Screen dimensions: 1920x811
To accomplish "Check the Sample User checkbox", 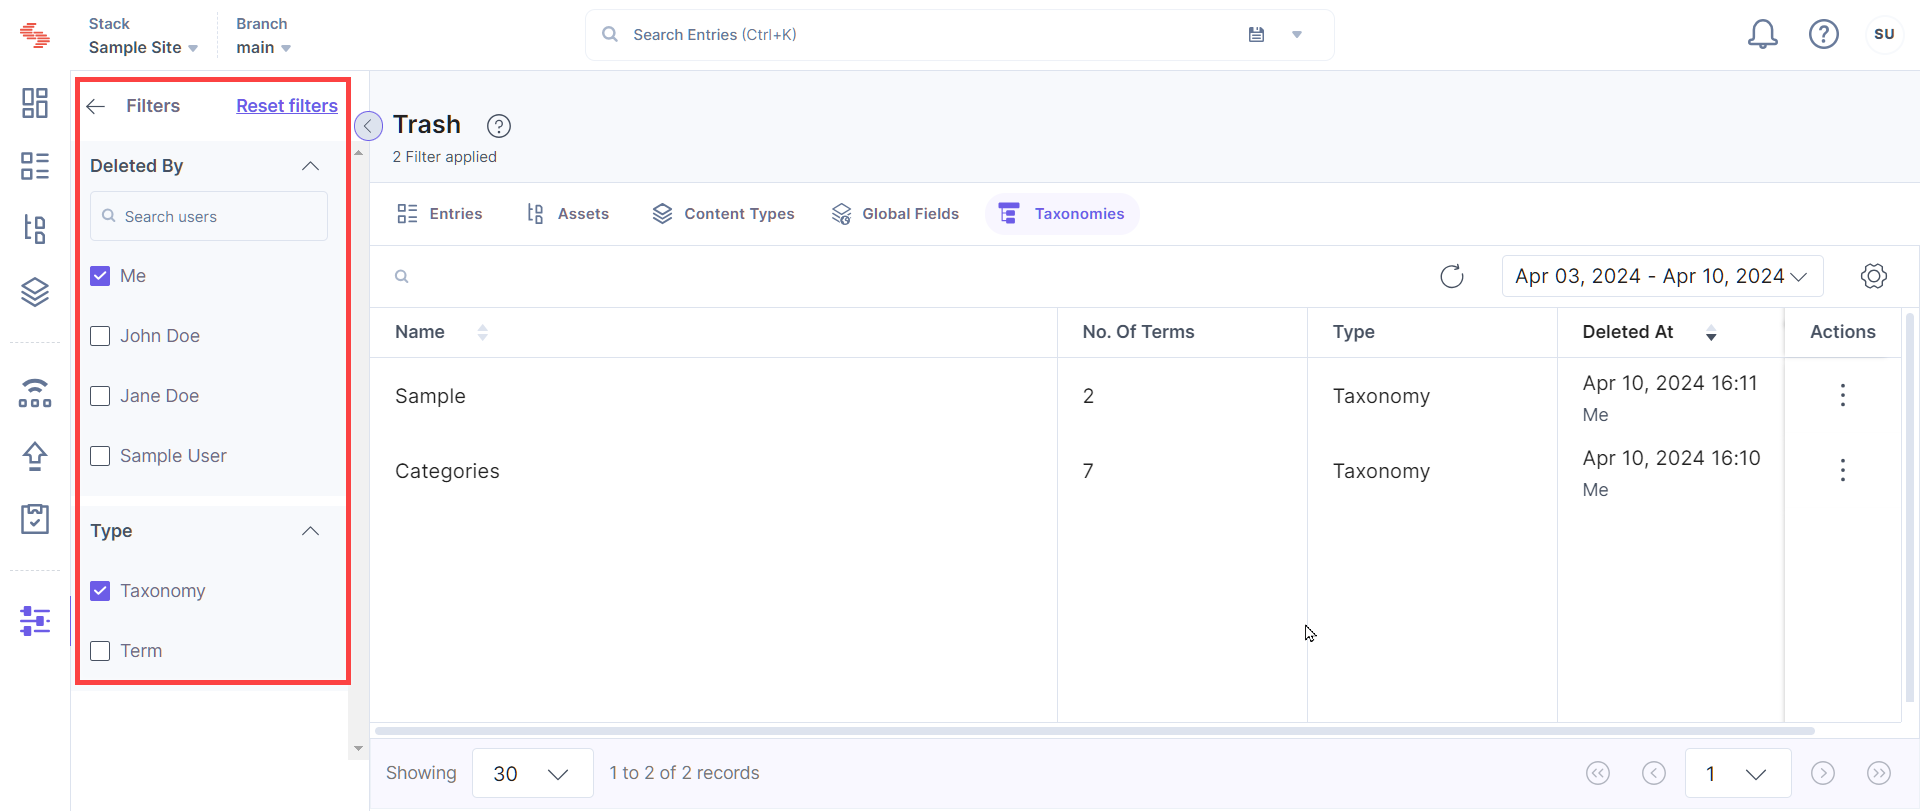I will 100,456.
